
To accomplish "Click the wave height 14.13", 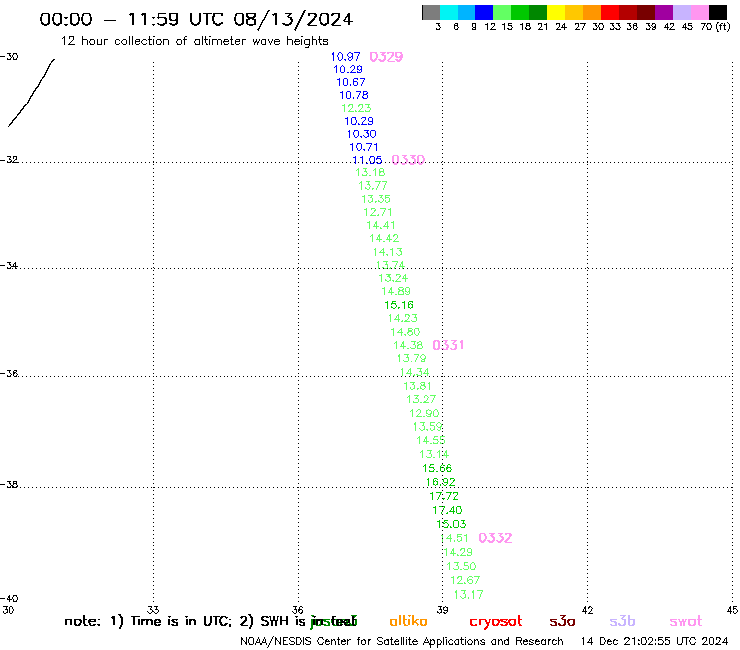I will 387,252.
